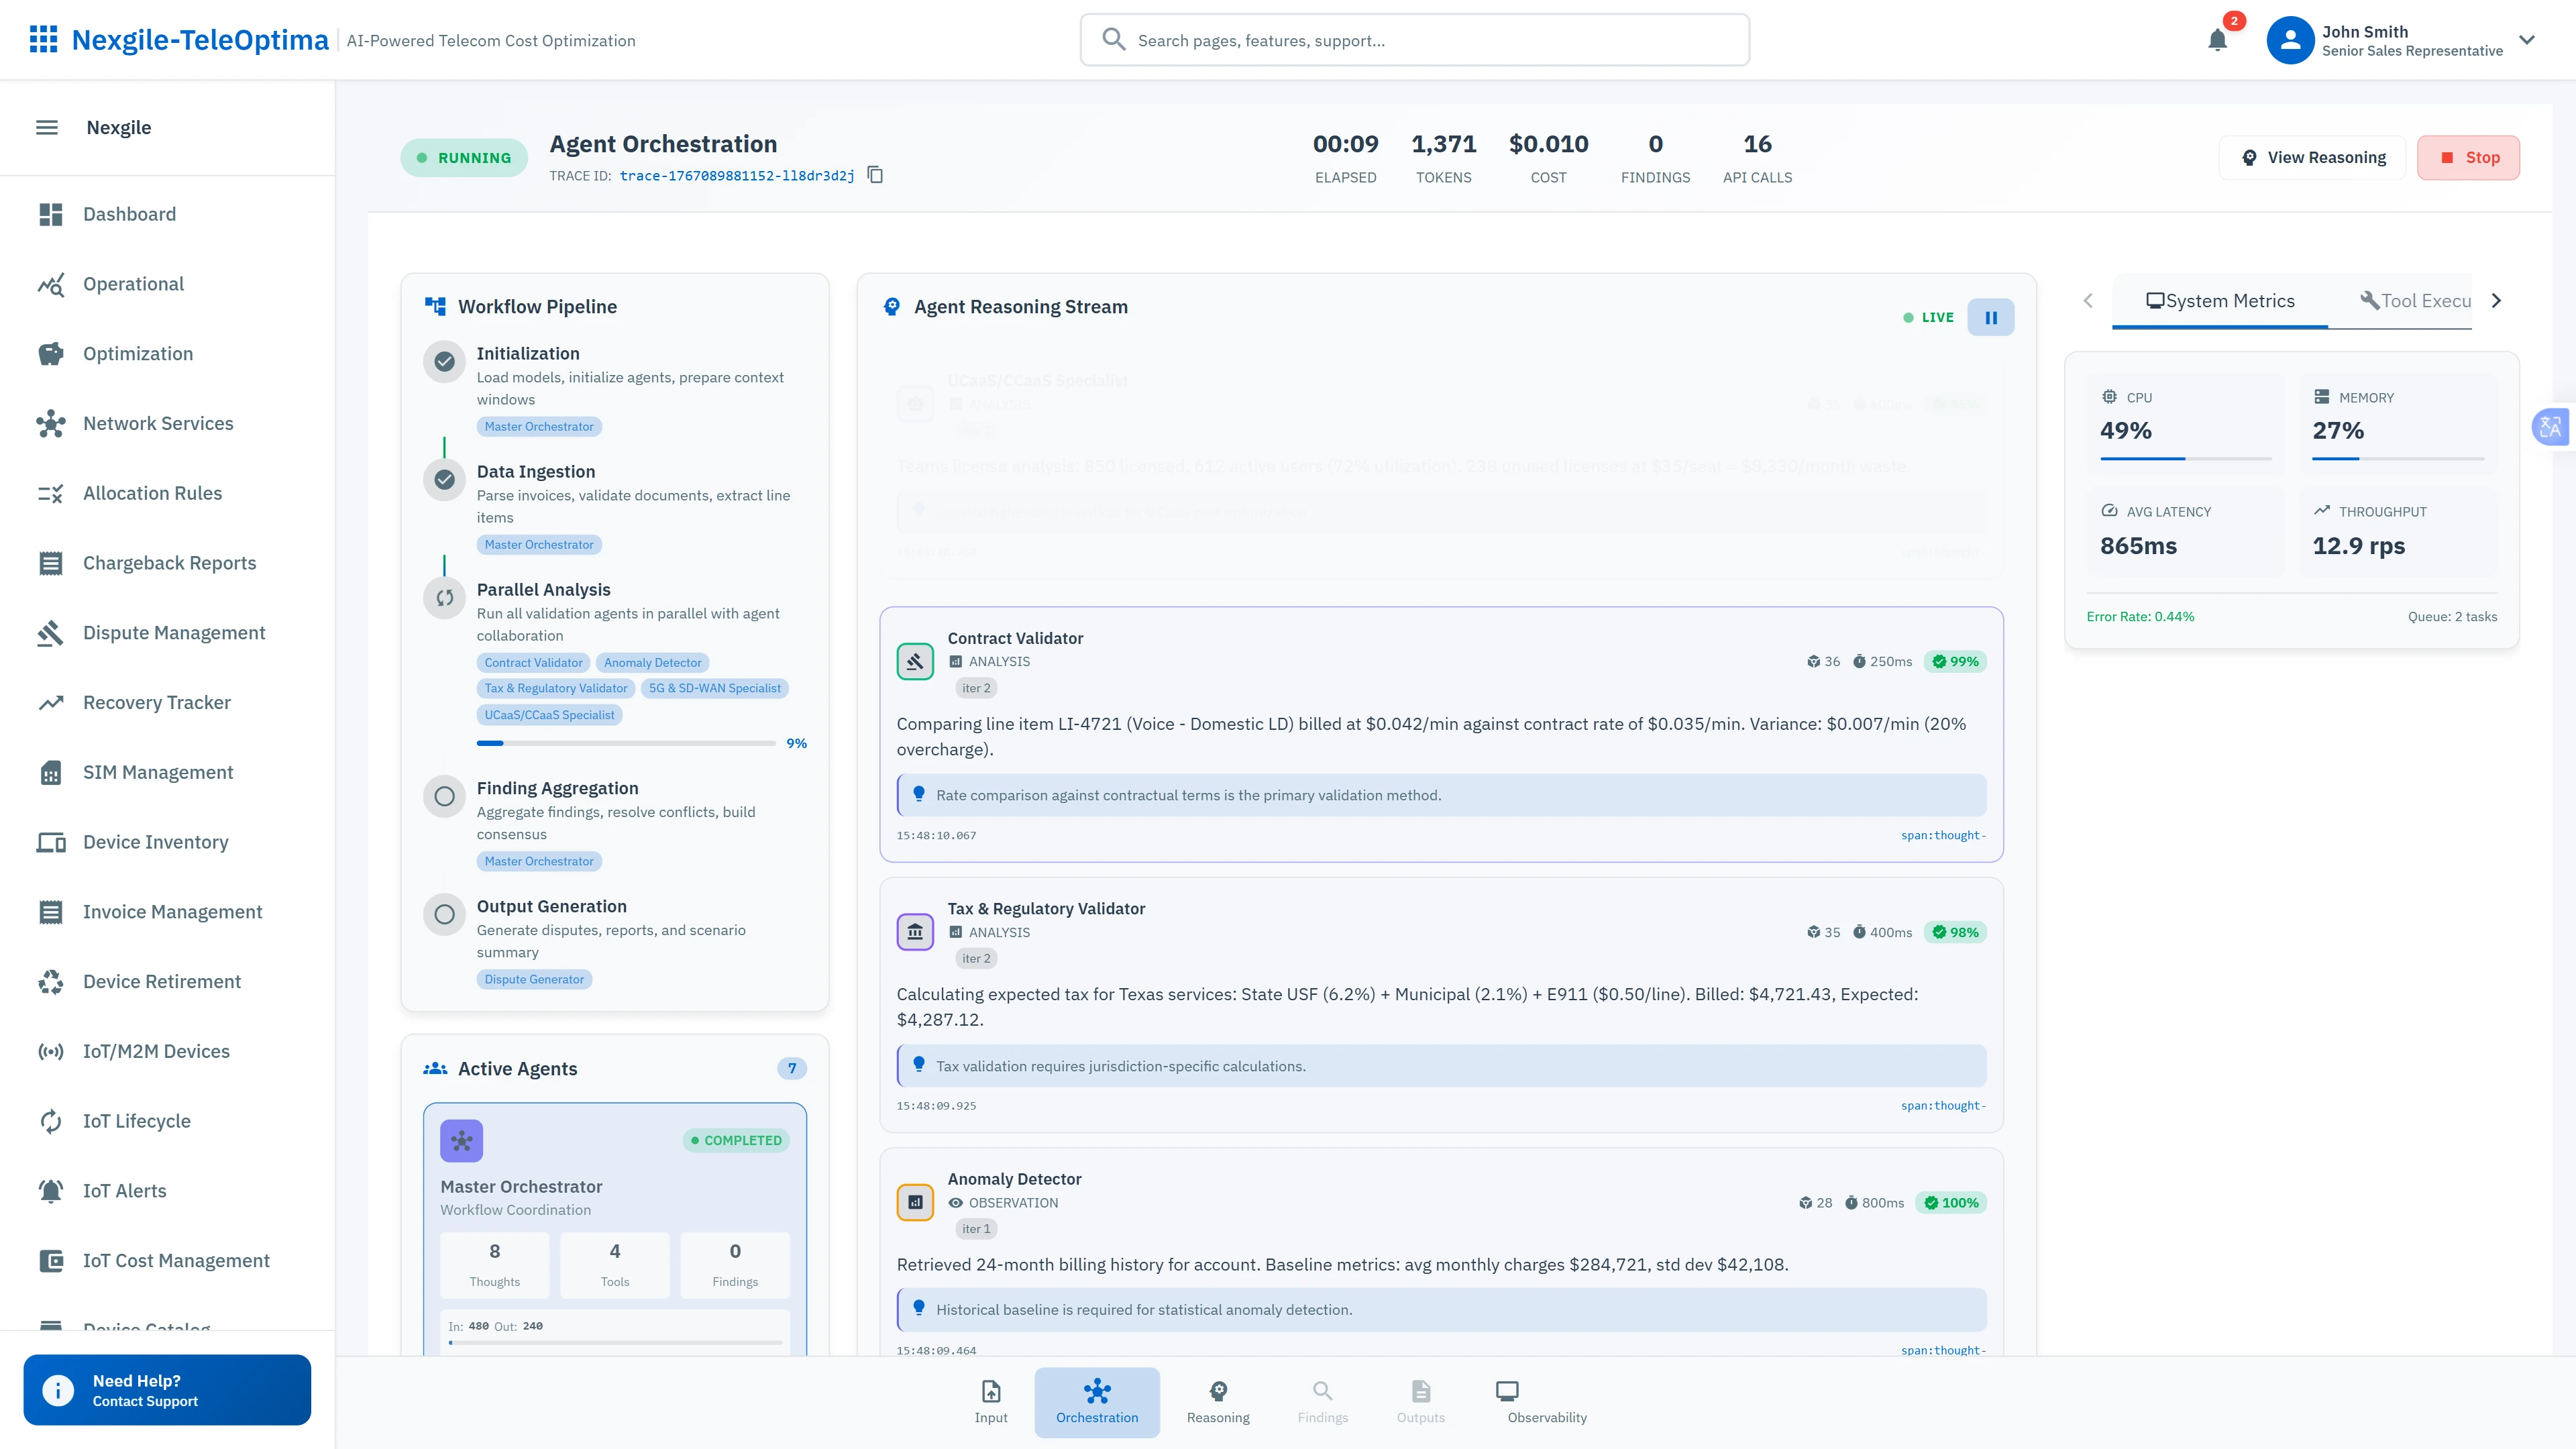2576x1449 pixels.
Task: Open SIM Management in the sidebar
Action: point(157,771)
